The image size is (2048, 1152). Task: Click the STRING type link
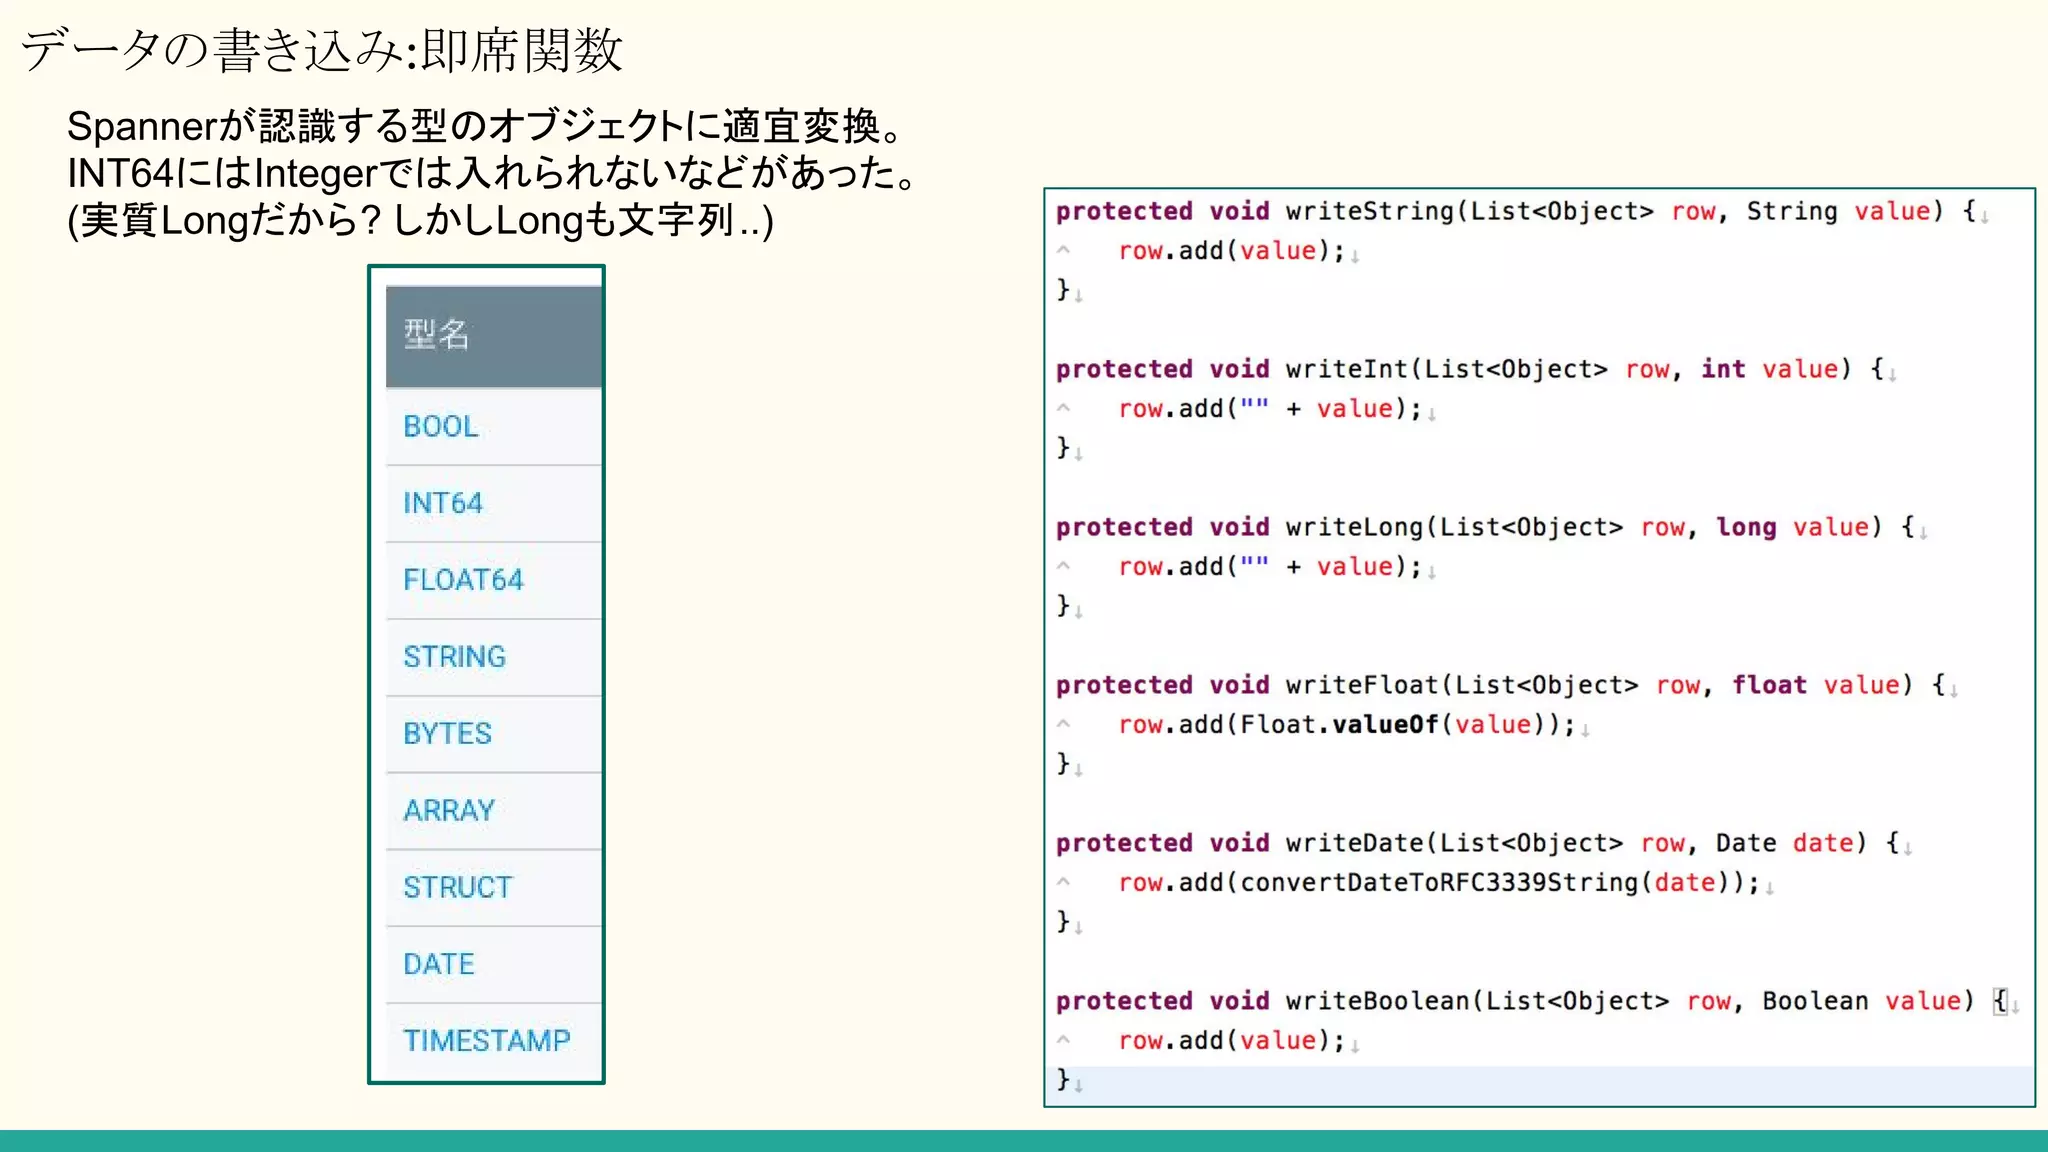pos(455,657)
